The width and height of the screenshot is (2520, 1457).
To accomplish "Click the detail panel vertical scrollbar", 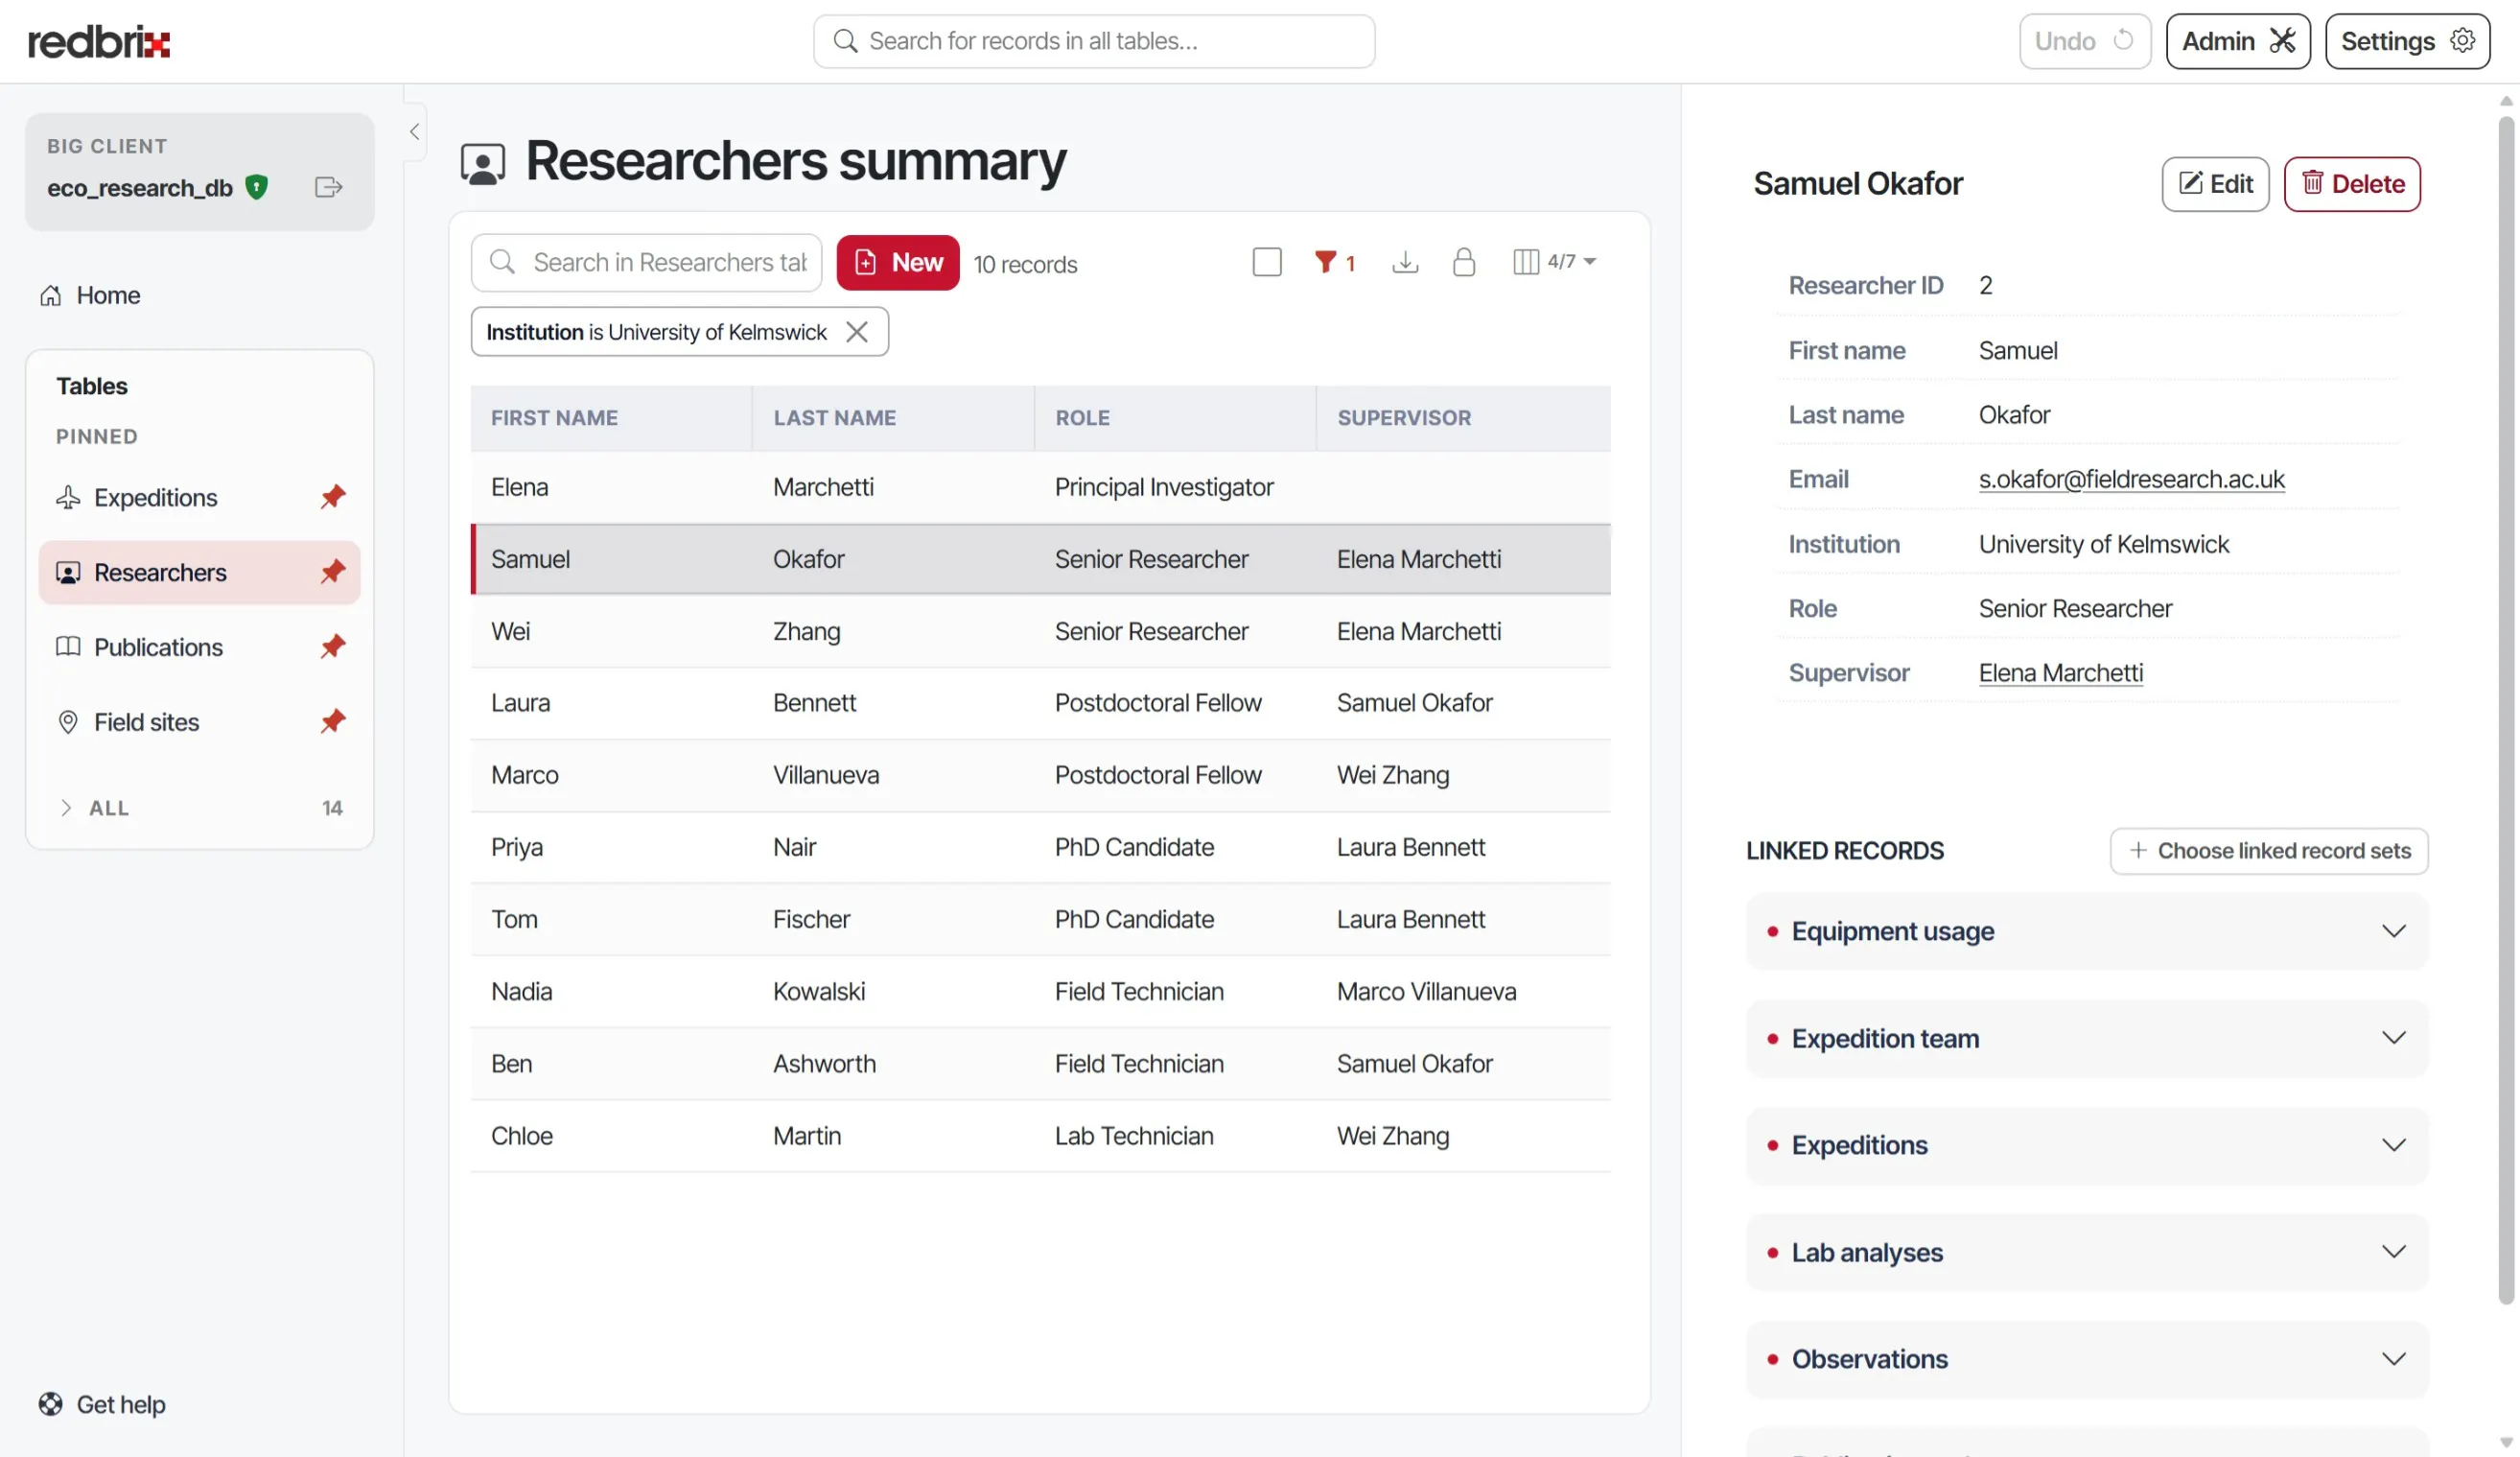I will [2505, 710].
